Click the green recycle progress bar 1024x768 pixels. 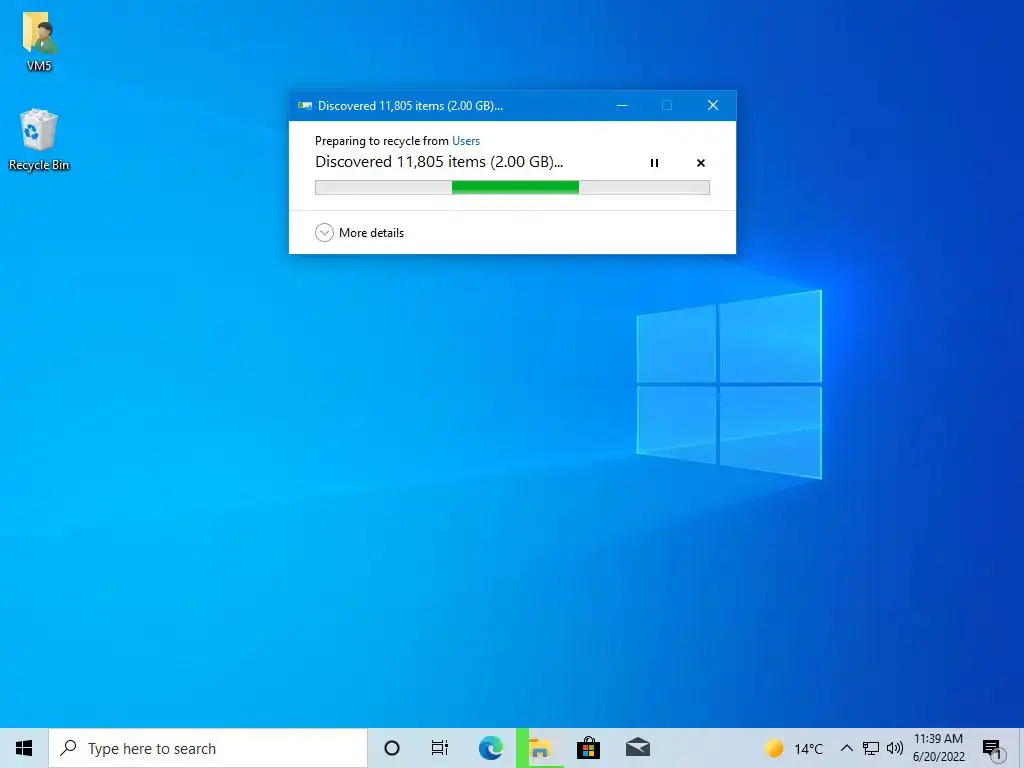coord(512,187)
